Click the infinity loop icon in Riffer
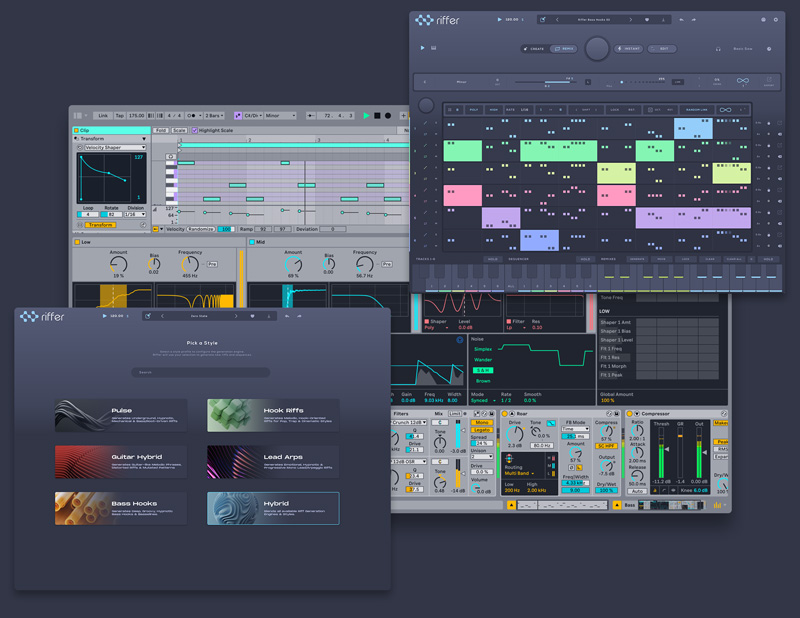The width and height of the screenshot is (800, 618). point(742,81)
